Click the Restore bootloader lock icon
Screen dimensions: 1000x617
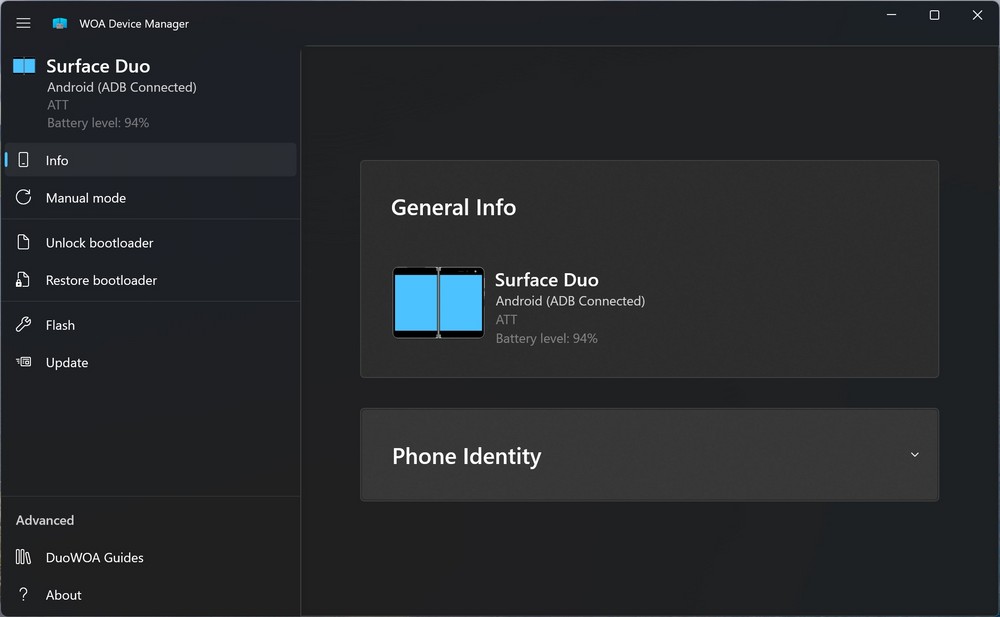[x=24, y=281]
